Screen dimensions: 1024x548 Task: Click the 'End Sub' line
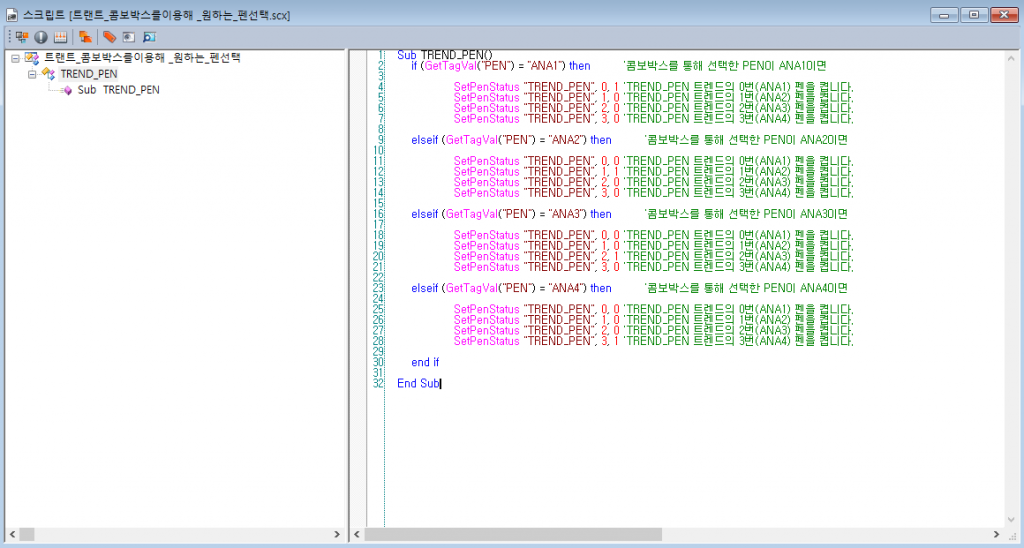pos(418,383)
